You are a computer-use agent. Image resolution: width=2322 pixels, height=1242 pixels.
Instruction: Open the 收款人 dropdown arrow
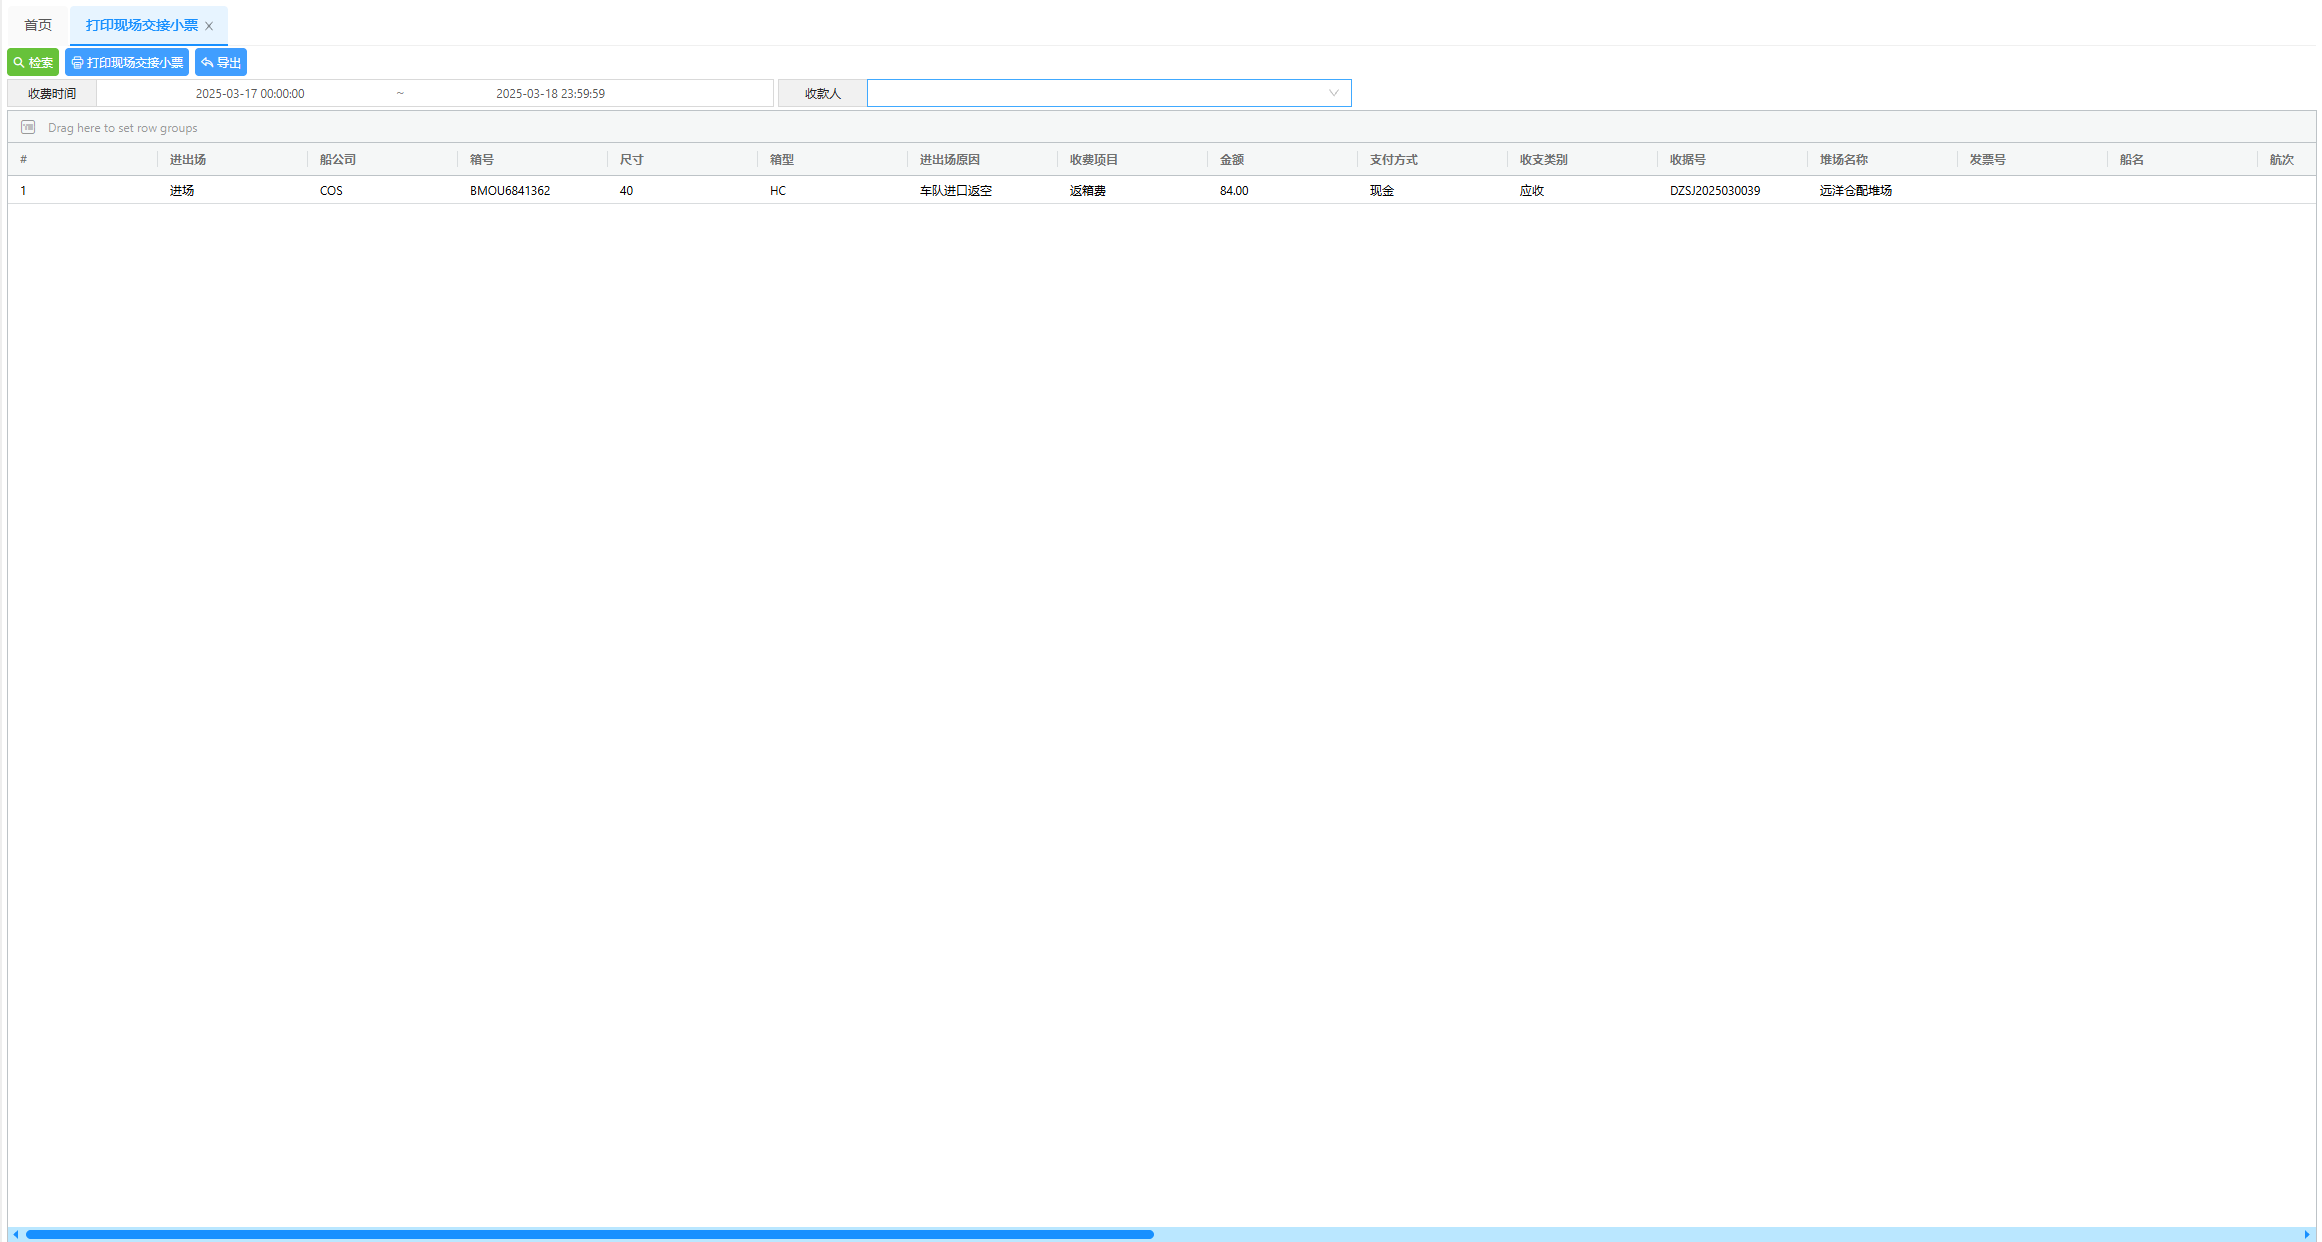click(1333, 93)
